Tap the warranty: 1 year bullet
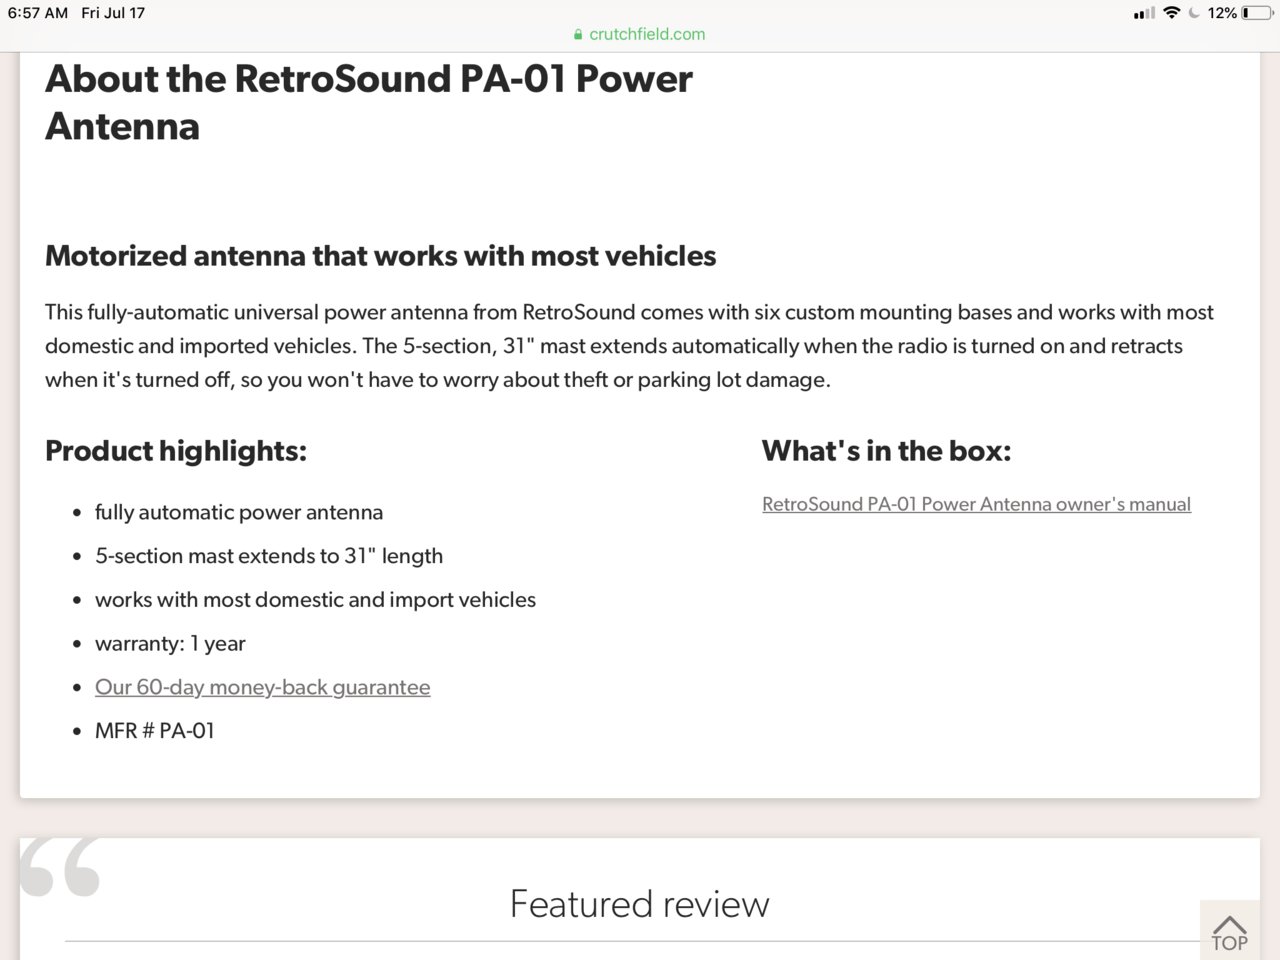 click(170, 643)
